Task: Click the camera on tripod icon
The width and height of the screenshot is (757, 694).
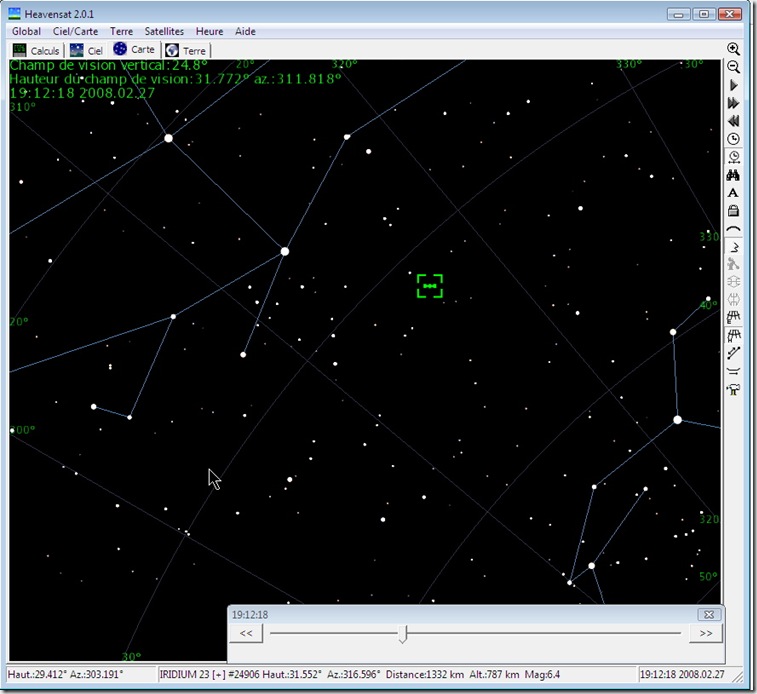Action: (x=733, y=389)
